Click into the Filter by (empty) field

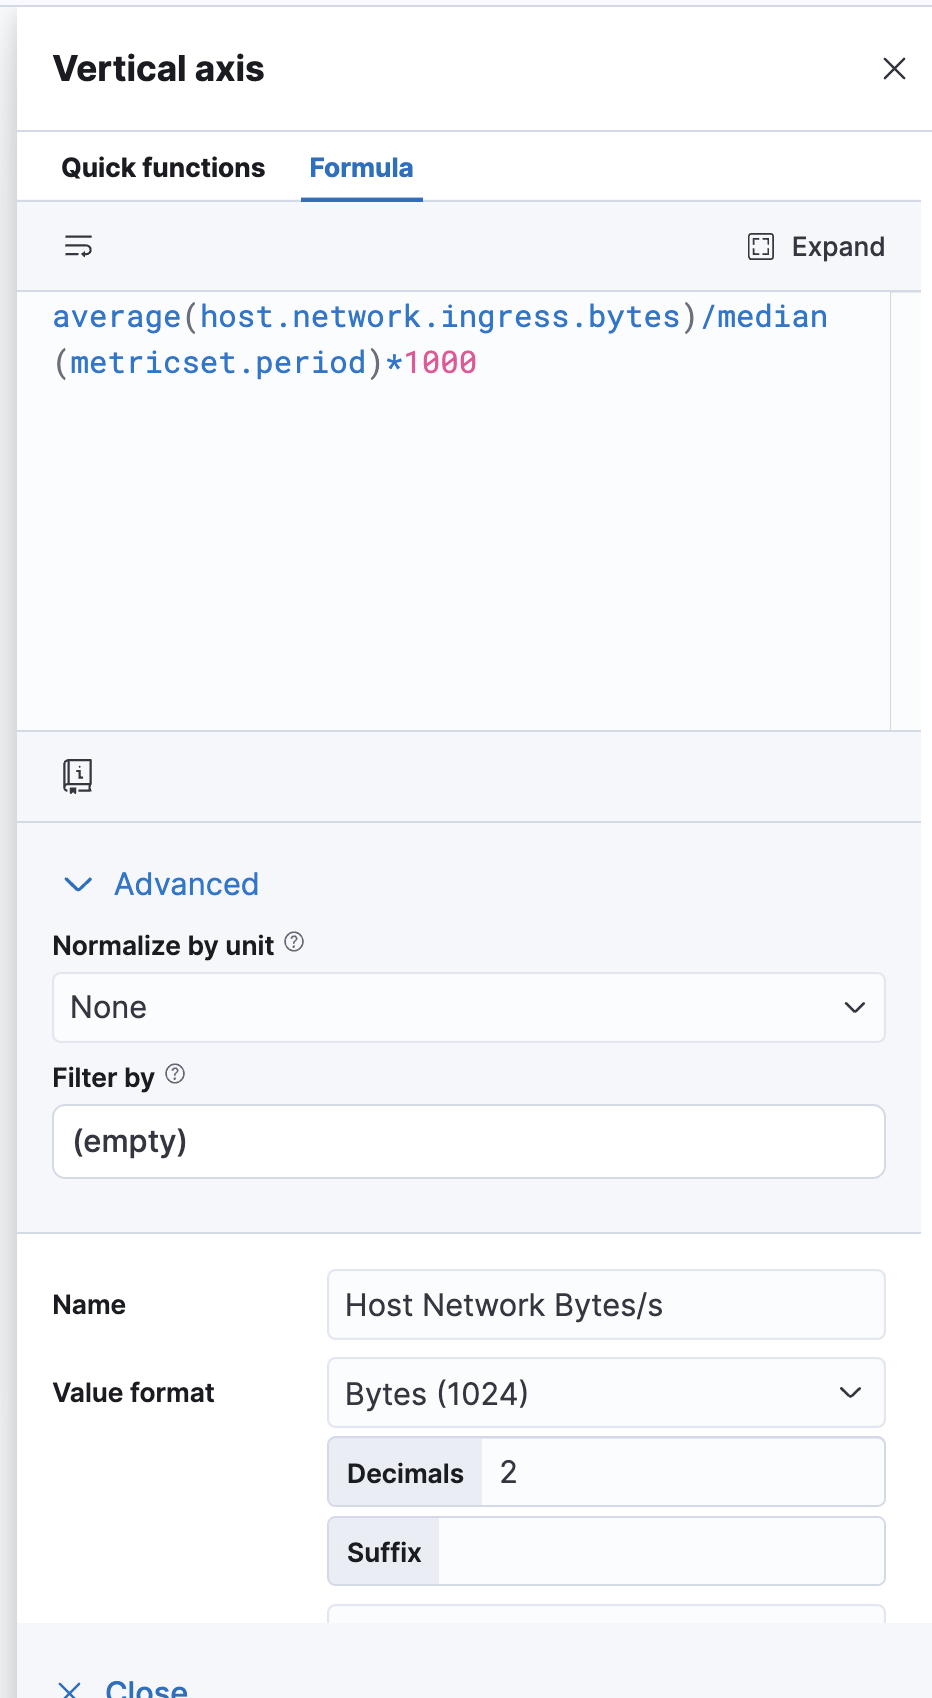(x=468, y=1141)
